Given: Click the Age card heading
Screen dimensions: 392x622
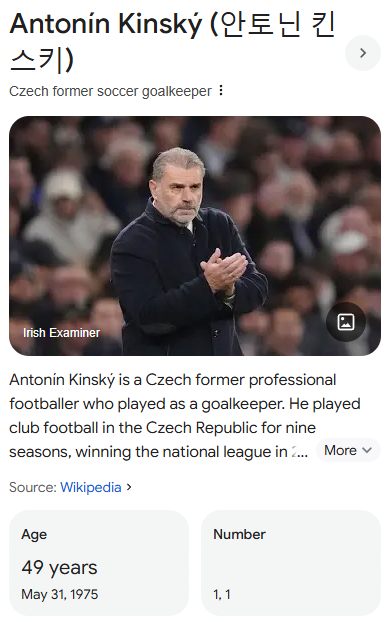Looking at the screenshot, I should [34, 534].
